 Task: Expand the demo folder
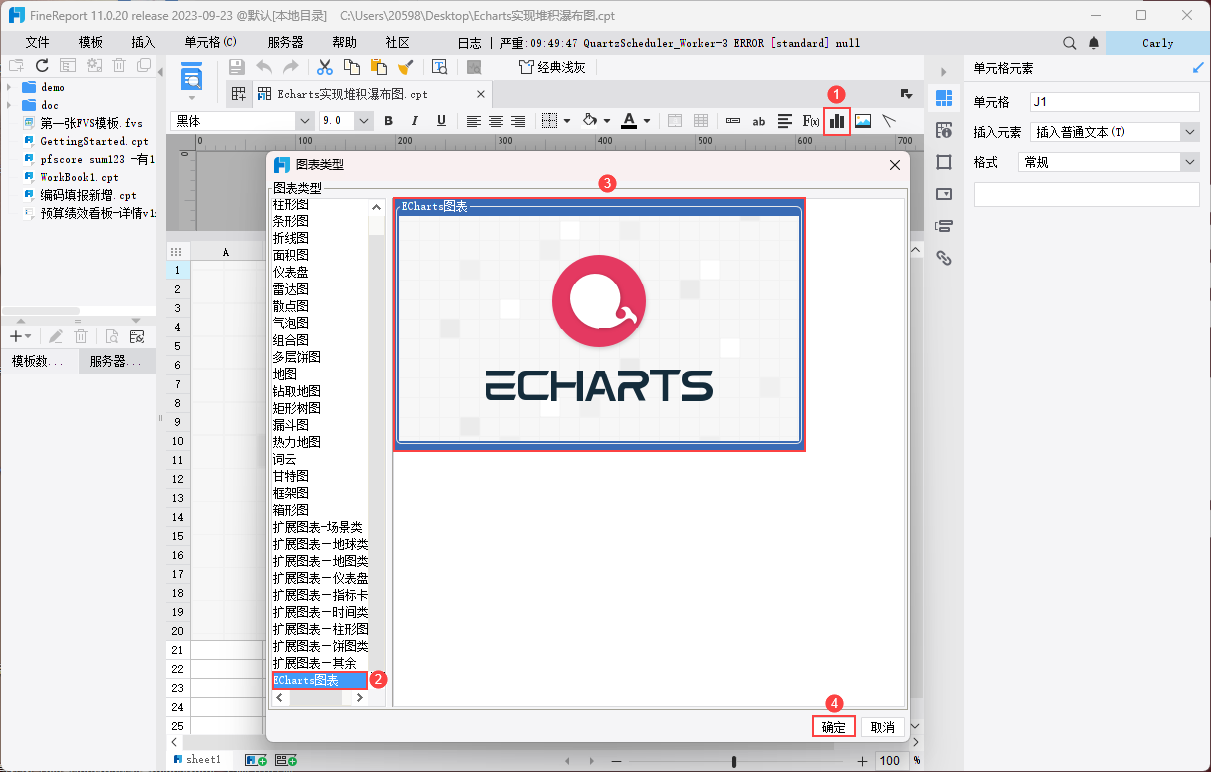pos(10,87)
